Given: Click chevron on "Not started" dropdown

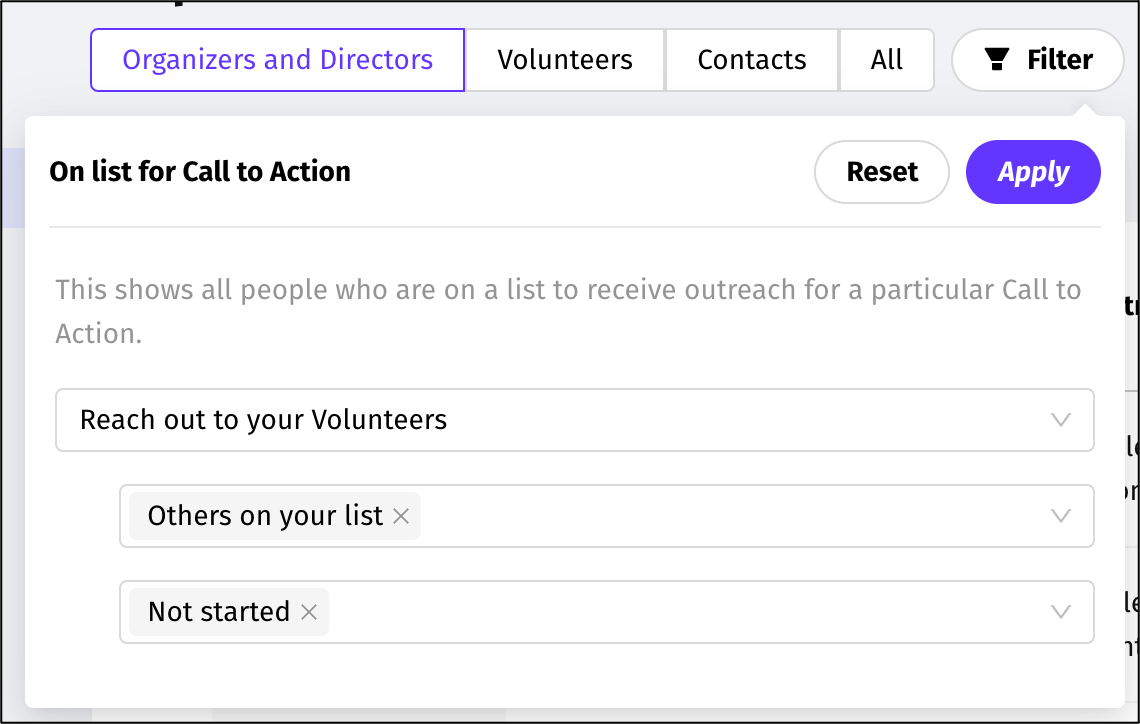Looking at the screenshot, I should point(1062,612).
